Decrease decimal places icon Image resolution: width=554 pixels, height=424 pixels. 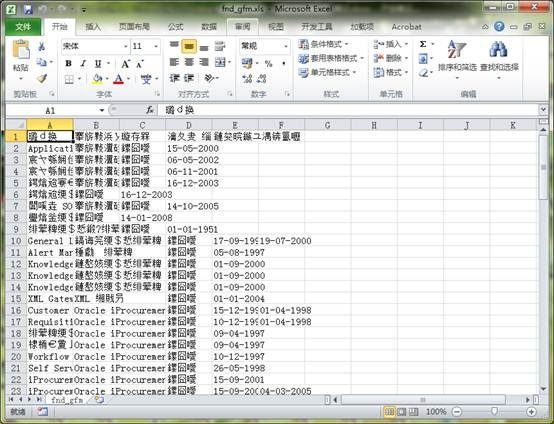point(261,79)
